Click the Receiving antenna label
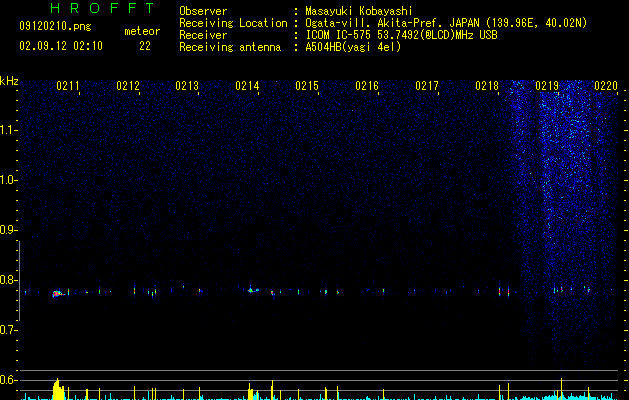Image resolution: width=629 pixels, height=400 pixels. (x=230, y=47)
